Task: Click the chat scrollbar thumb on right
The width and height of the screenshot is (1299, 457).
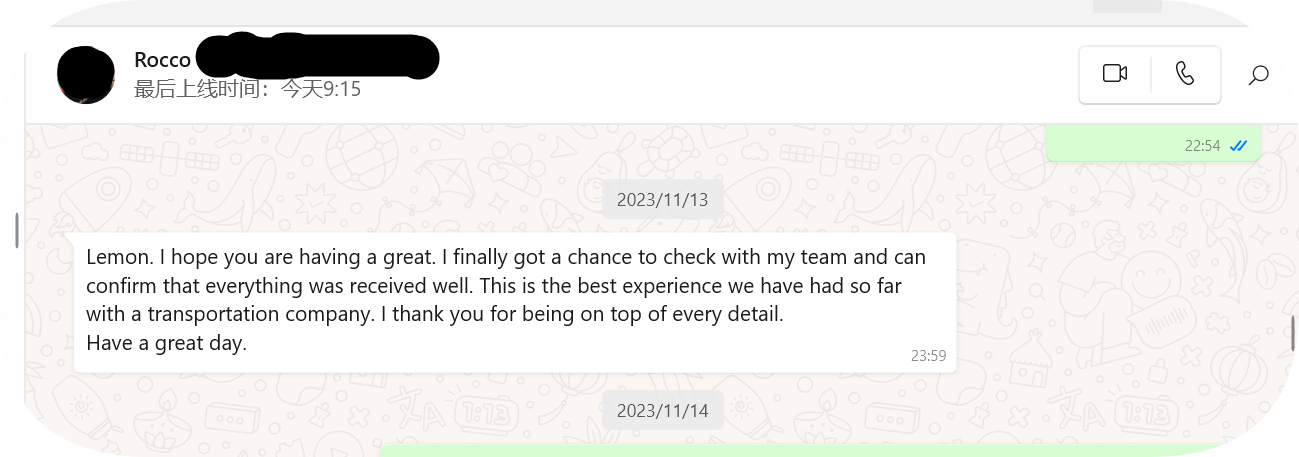Action: pos(1292,332)
